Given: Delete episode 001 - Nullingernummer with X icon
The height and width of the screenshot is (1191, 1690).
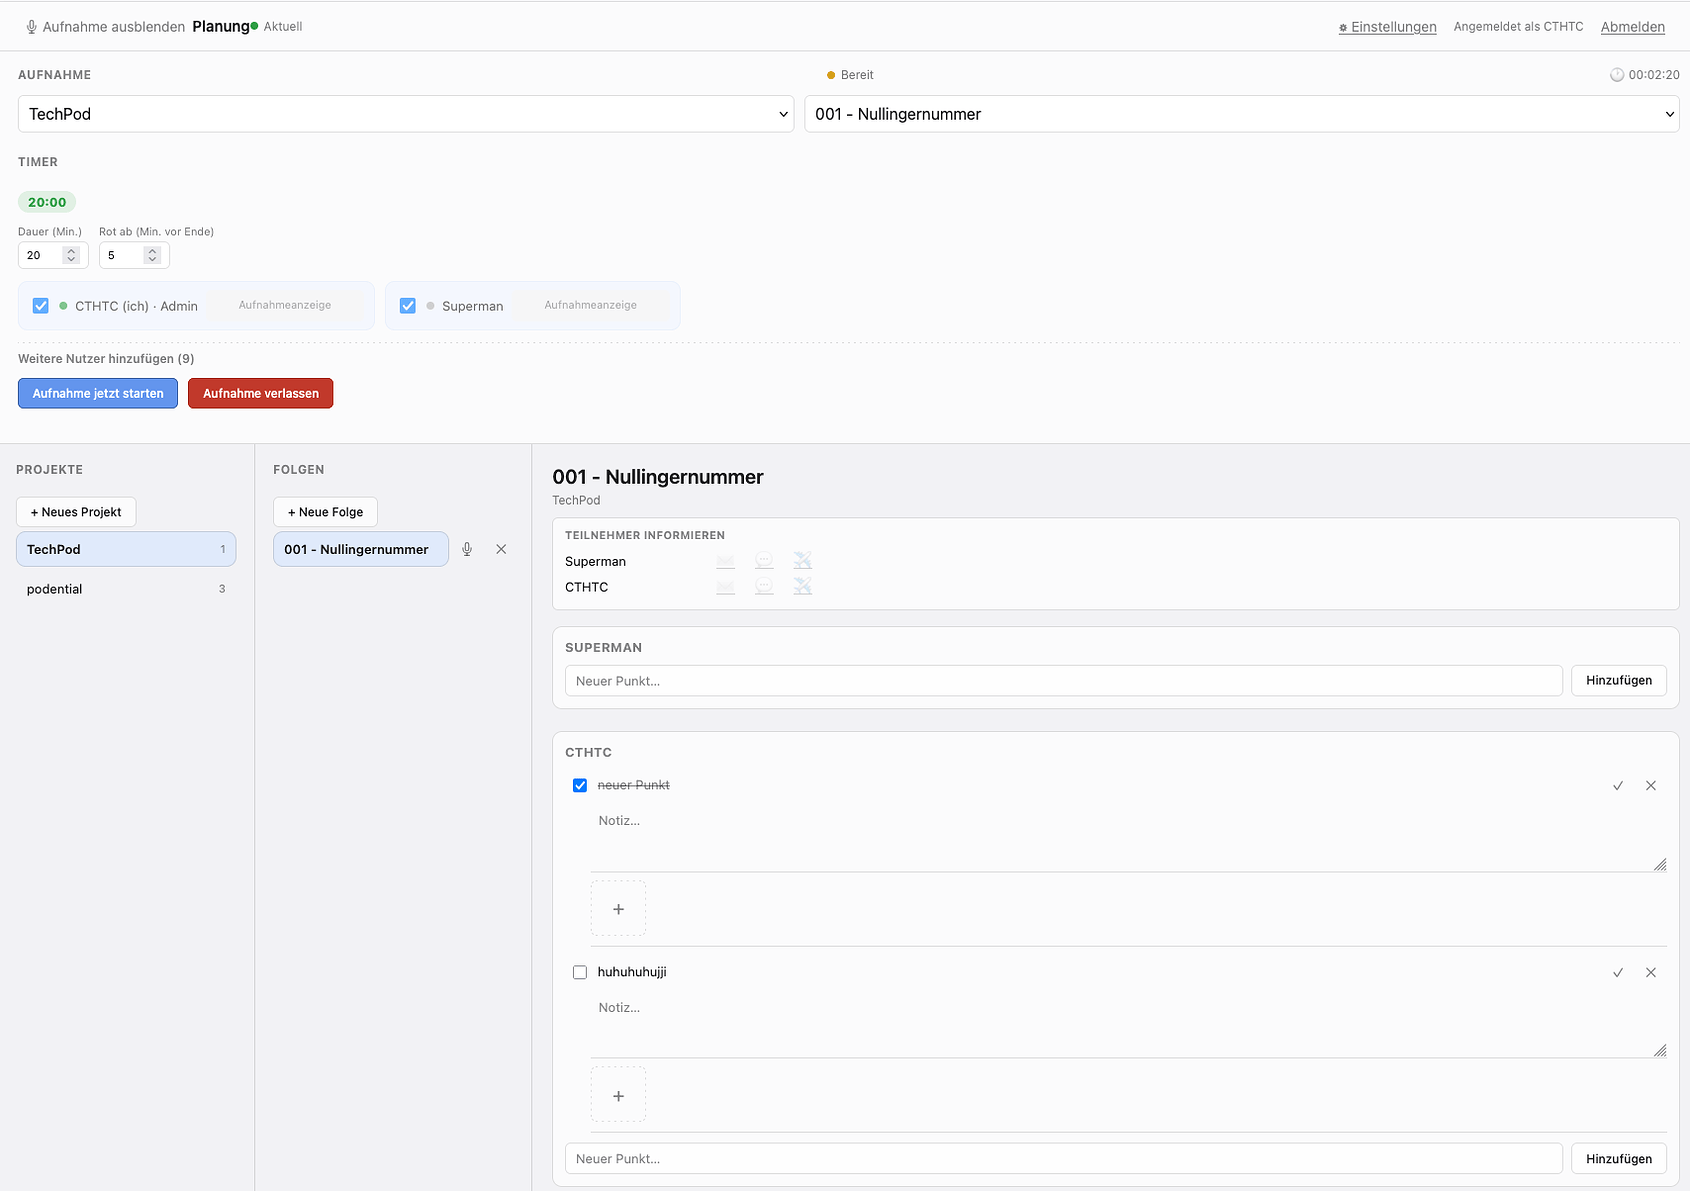Looking at the screenshot, I should [x=502, y=549].
